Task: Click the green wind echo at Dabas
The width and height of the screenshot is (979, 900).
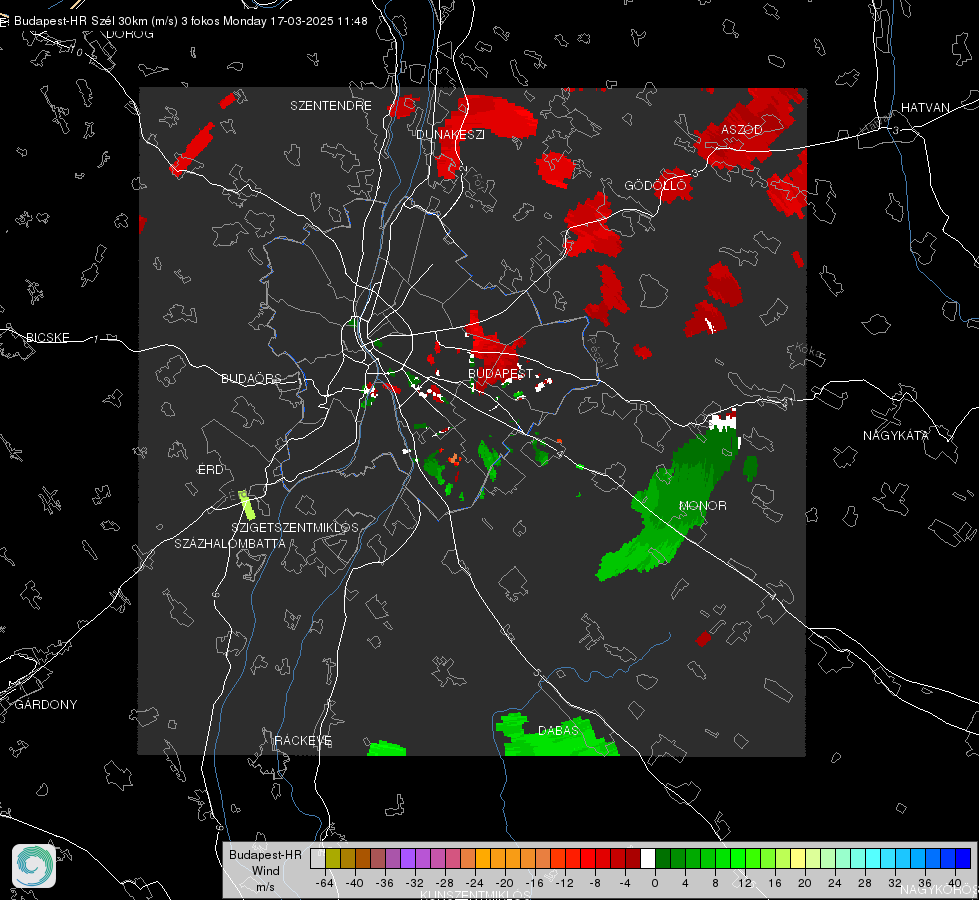Action: coord(556,736)
